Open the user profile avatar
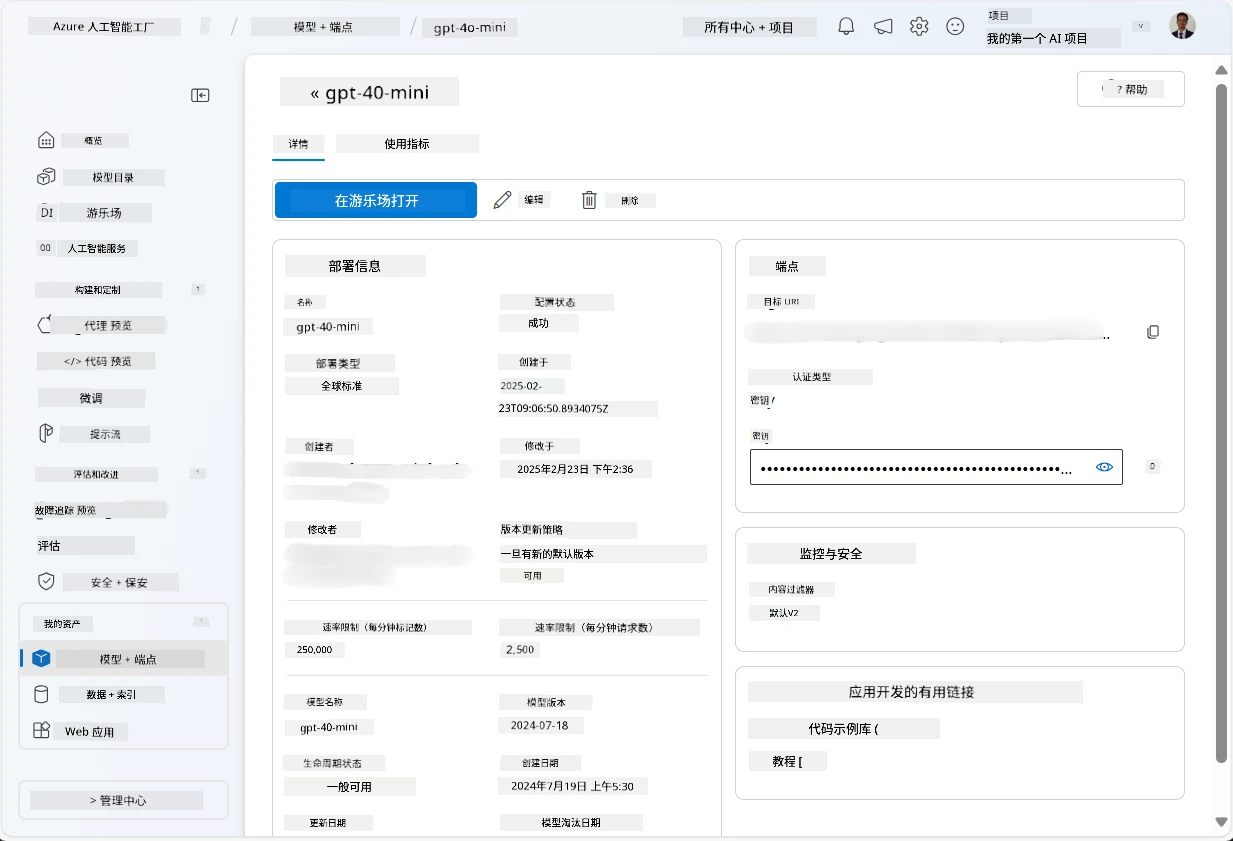Image resolution: width=1233 pixels, height=841 pixels. click(1182, 27)
